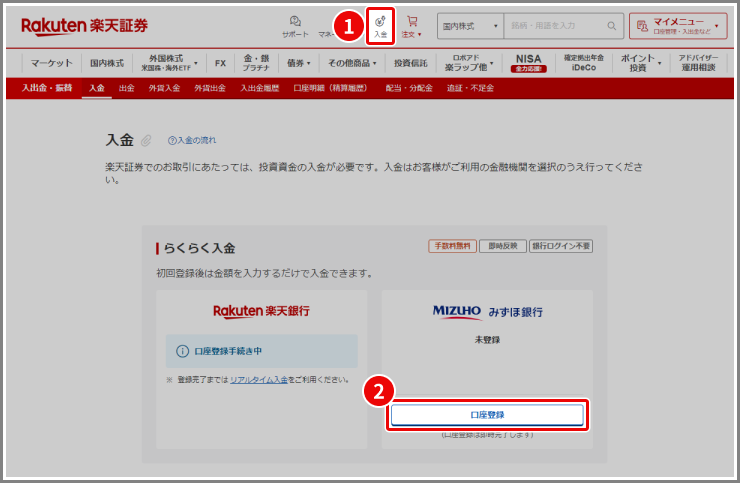The width and height of the screenshot is (740, 483).
Task: Click the 入金の流れ help link
Action: point(192,140)
